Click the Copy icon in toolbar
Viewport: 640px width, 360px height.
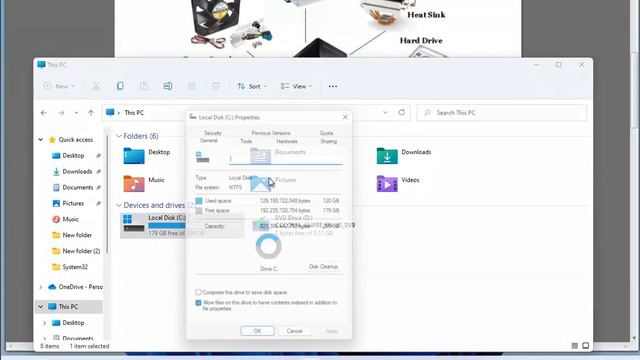120,86
